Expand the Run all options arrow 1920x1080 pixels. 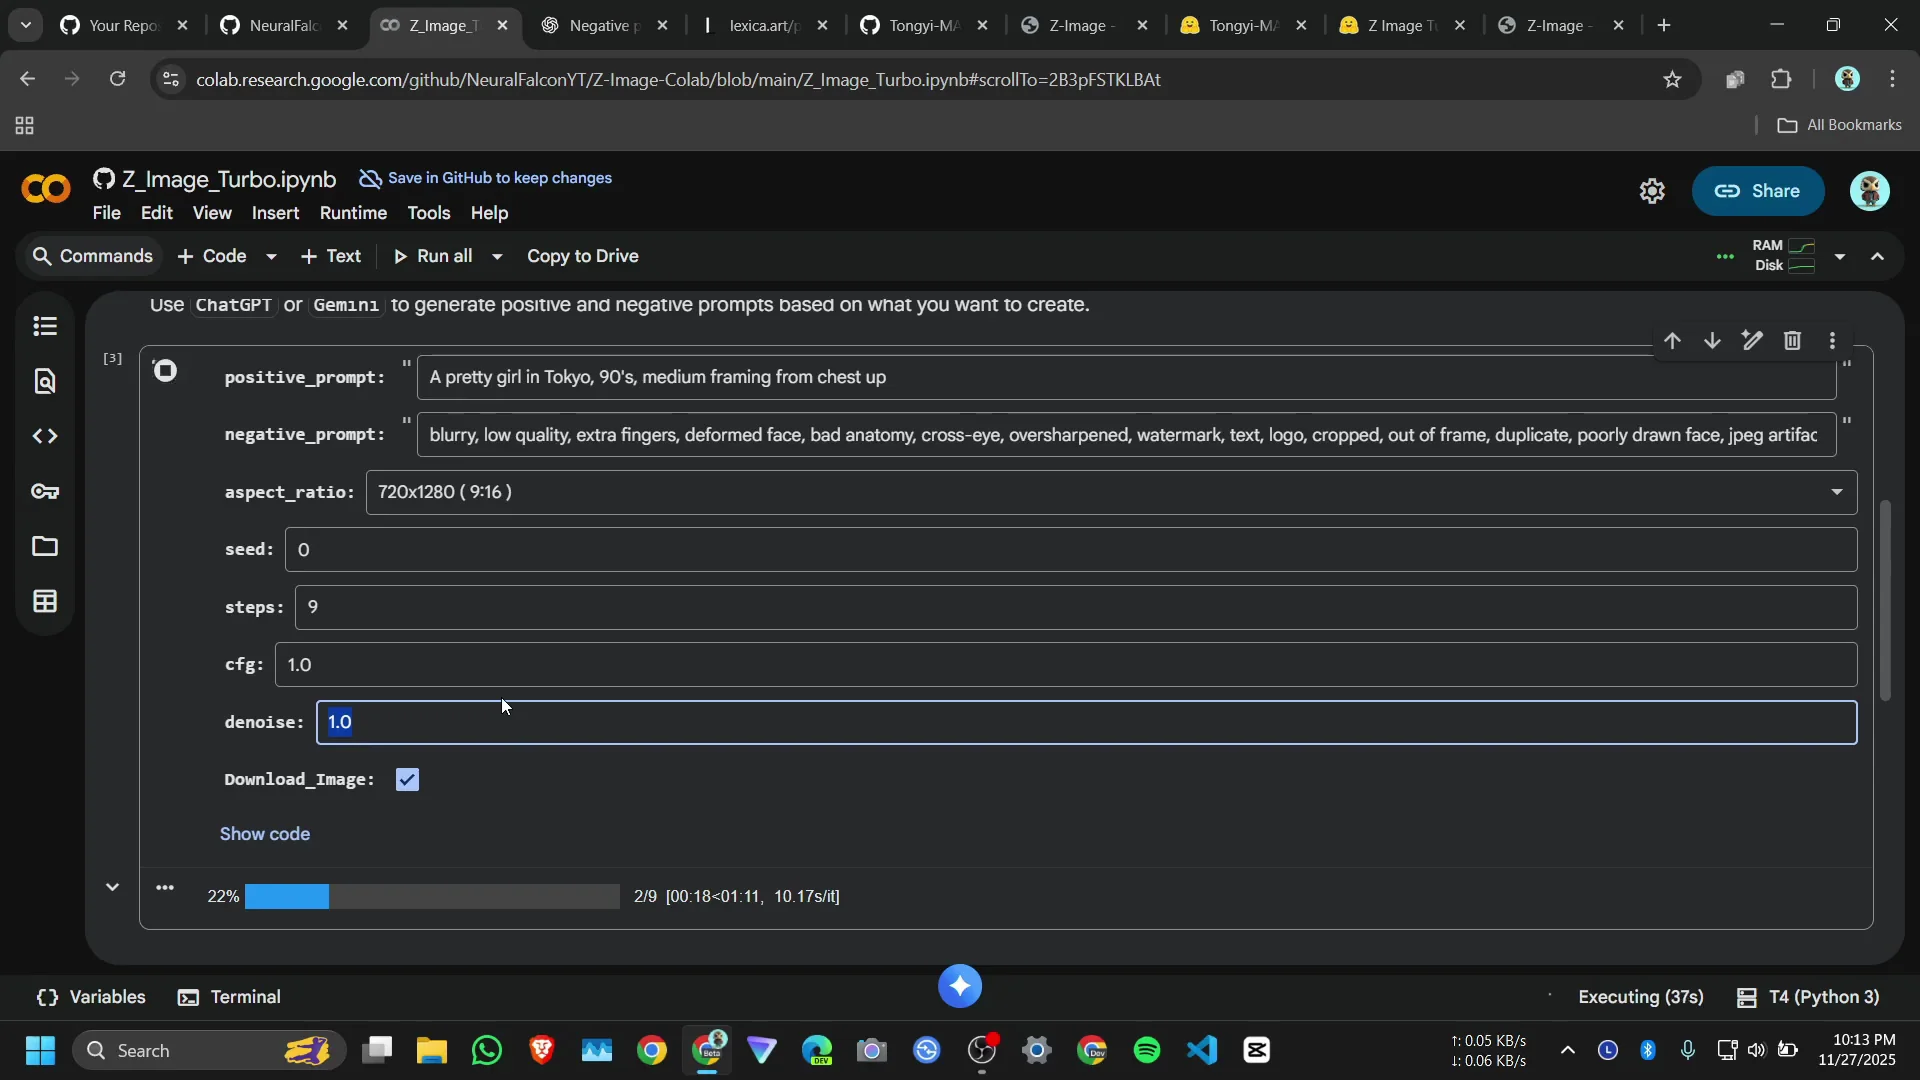point(497,257)
